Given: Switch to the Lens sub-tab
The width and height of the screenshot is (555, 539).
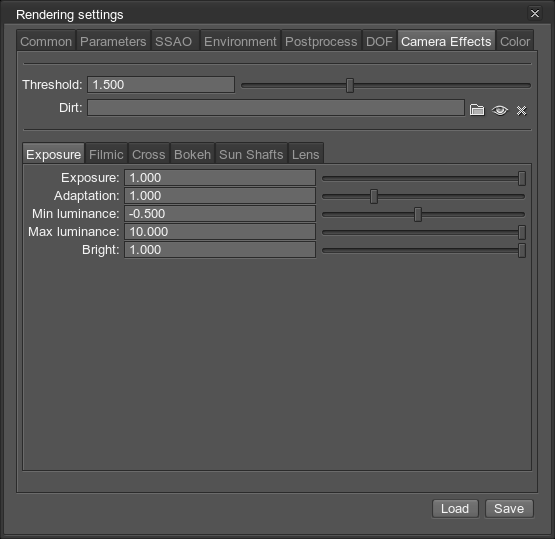Looking at the screenshot, I should pos(305,154).
